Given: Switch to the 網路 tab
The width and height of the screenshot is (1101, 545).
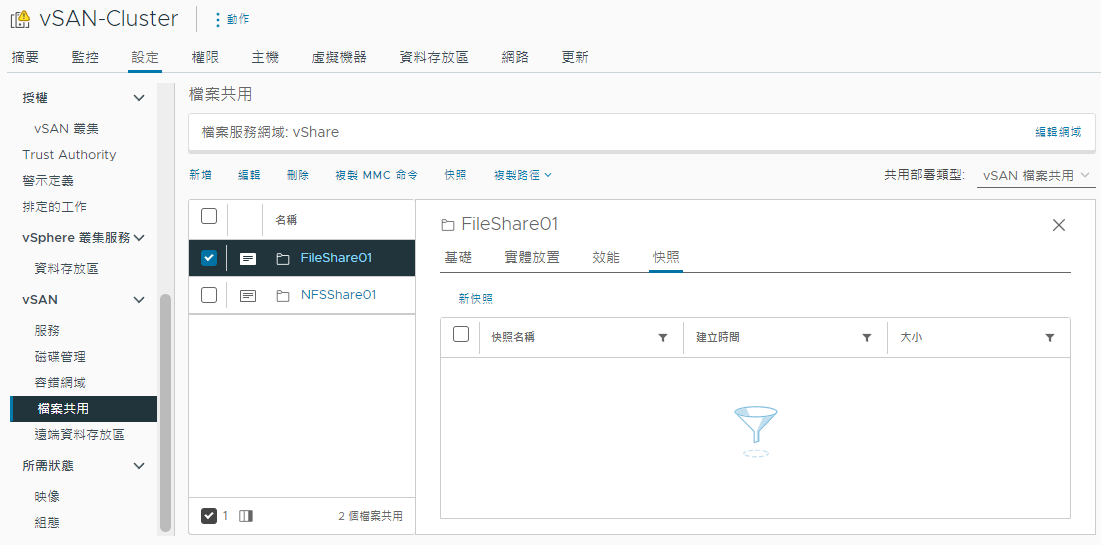Looking at the screenshot, I should coord(515,58).
